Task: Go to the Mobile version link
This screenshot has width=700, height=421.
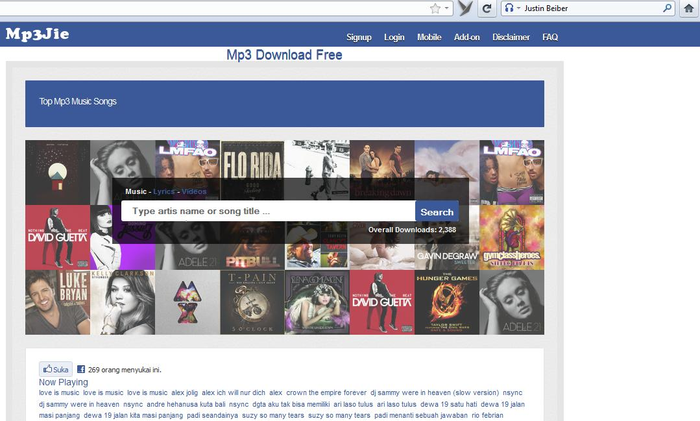Action: click(429, 37)
